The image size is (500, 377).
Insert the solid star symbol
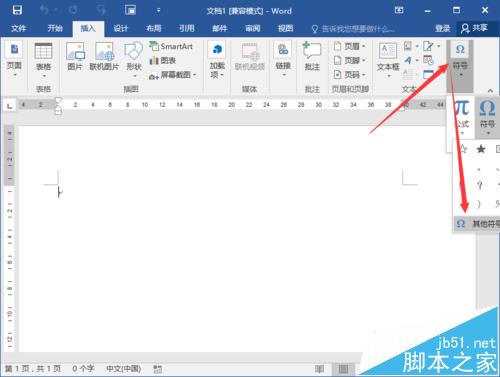pyautogui.click(x=481, y=149)
